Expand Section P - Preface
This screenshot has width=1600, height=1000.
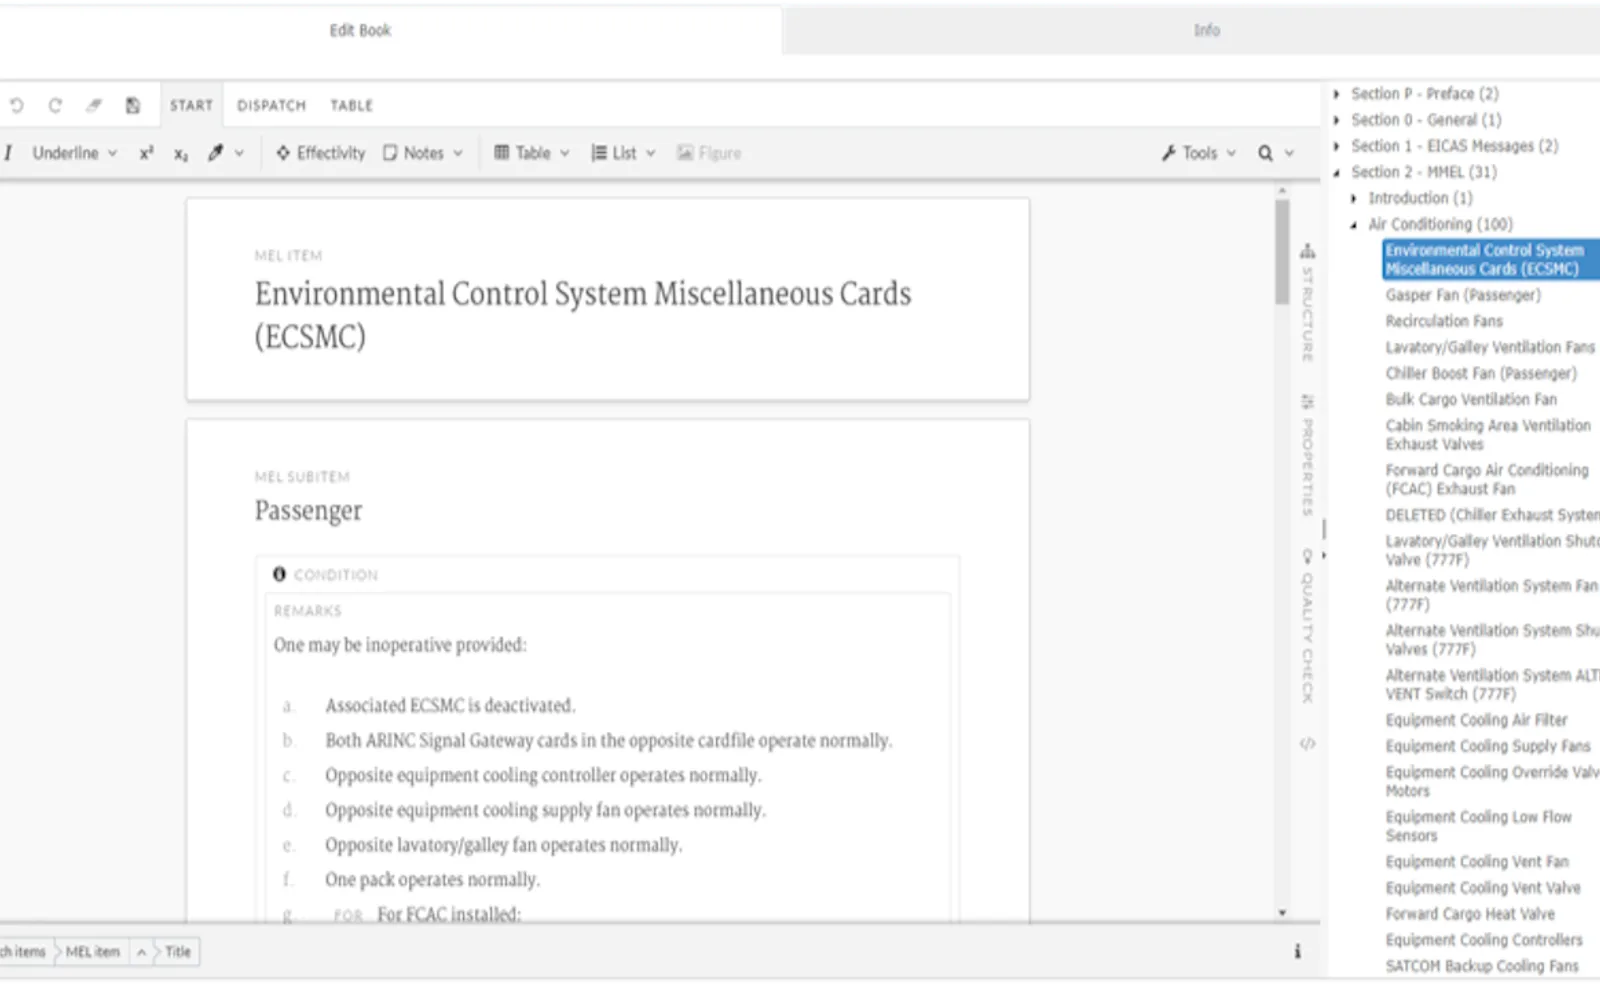1336,94
